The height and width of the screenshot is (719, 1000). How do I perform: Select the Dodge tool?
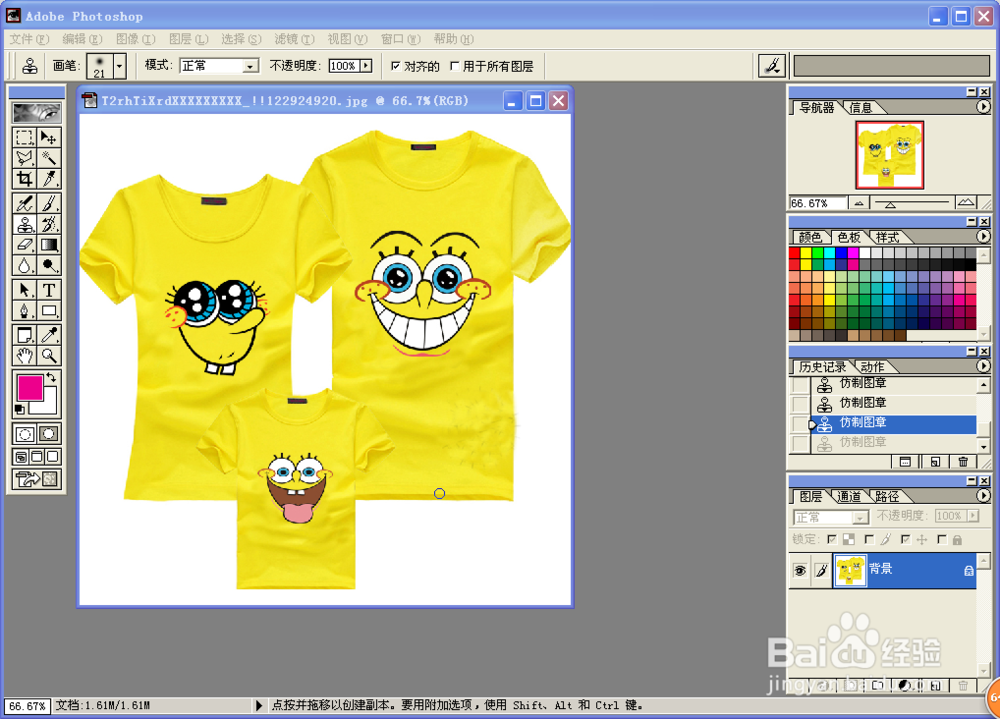[48, 265]
